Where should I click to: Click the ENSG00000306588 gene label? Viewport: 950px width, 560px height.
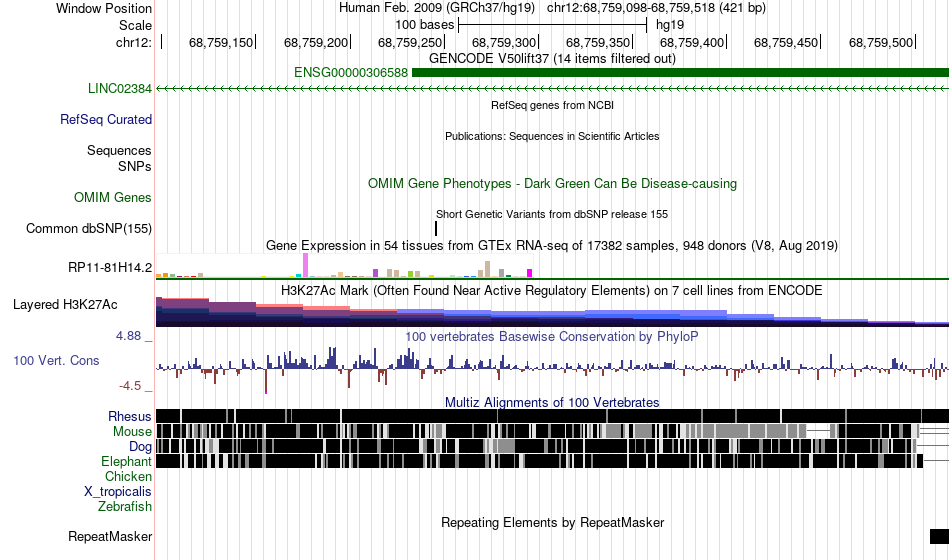point(351,73)
